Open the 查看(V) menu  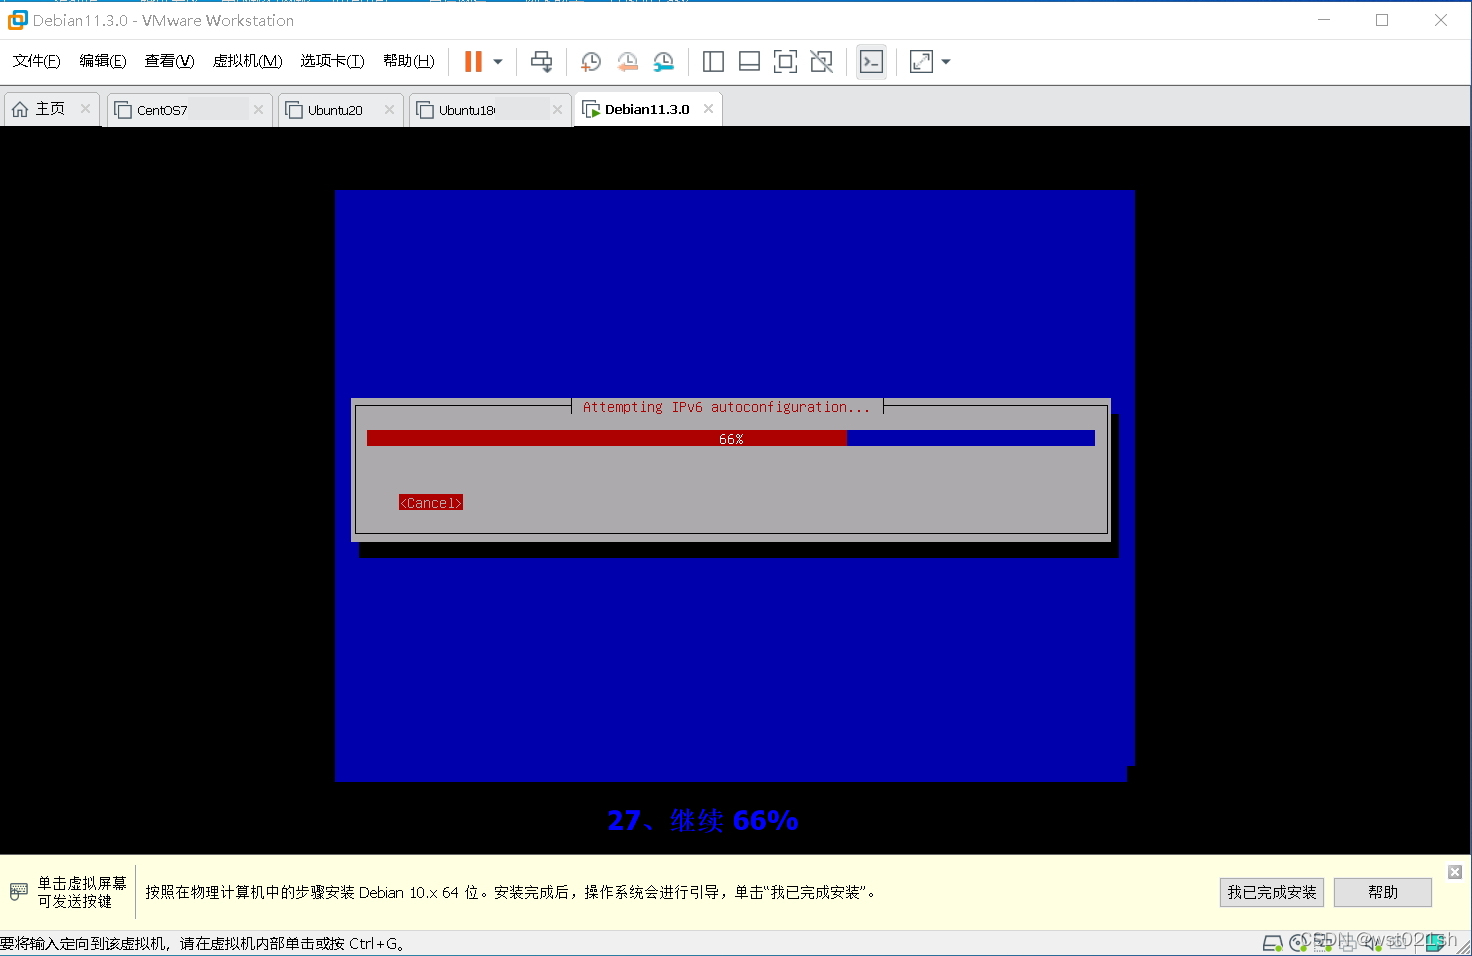pos(169,61)
